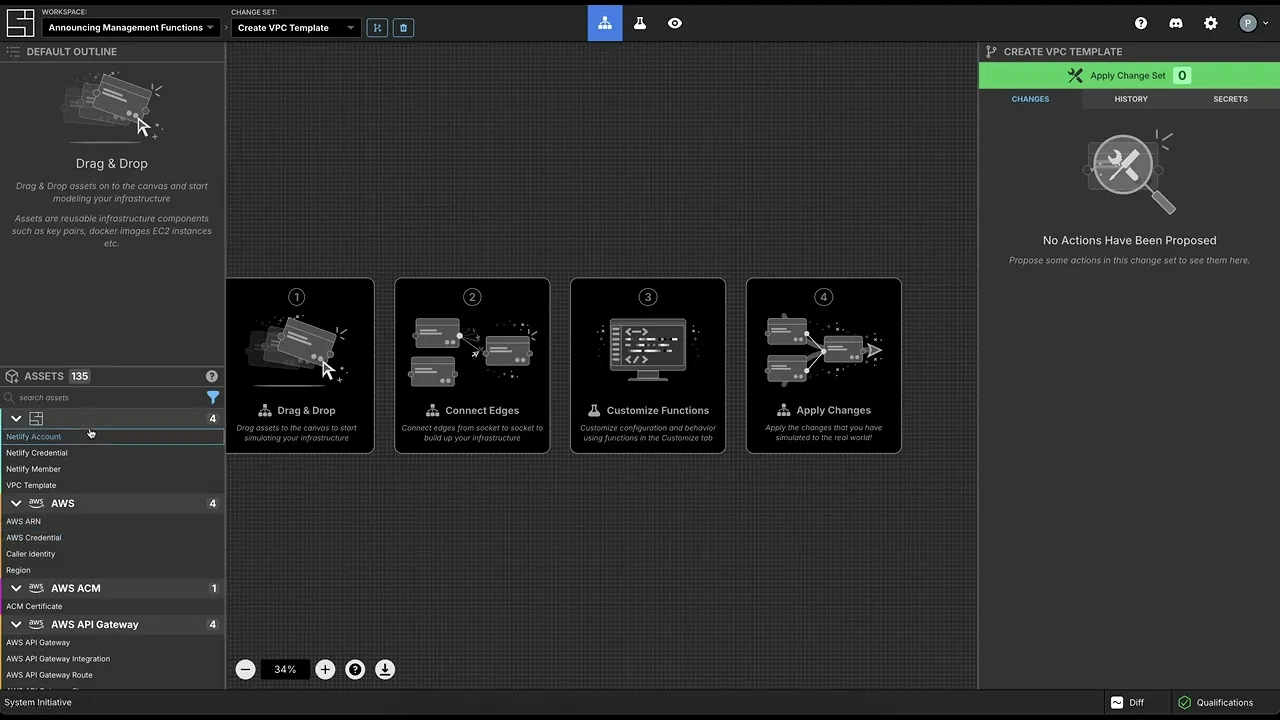Click the search assets input field
Image resolution: width=1280 pixels, height=720 pixels.
(105, 397)
